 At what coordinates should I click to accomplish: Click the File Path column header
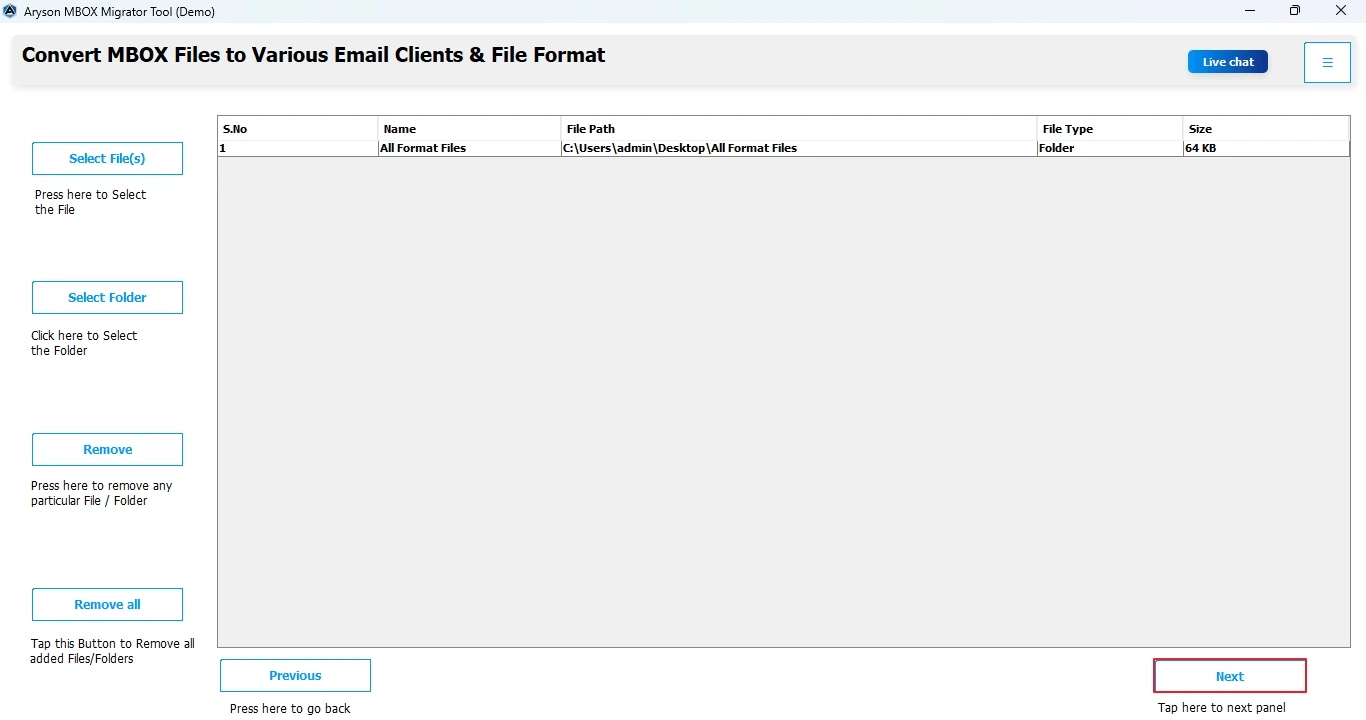coord(798,129)
